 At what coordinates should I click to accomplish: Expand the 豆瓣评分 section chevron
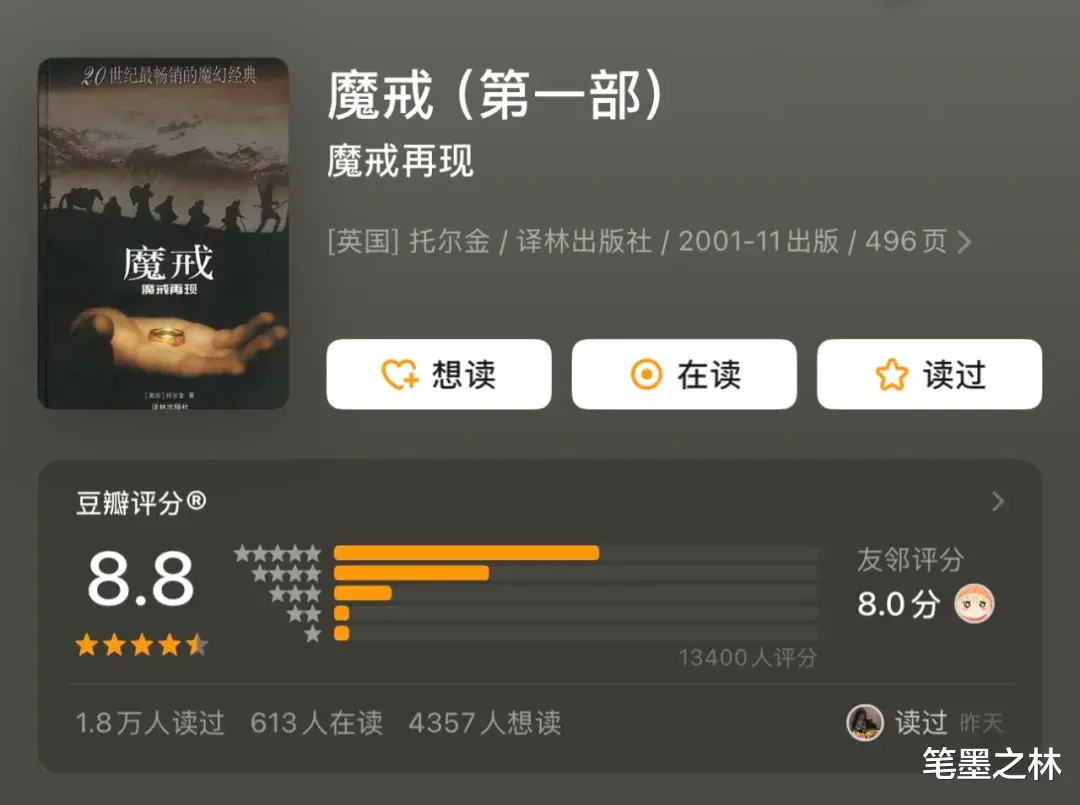pyautogui.click(x=998, y=501)
